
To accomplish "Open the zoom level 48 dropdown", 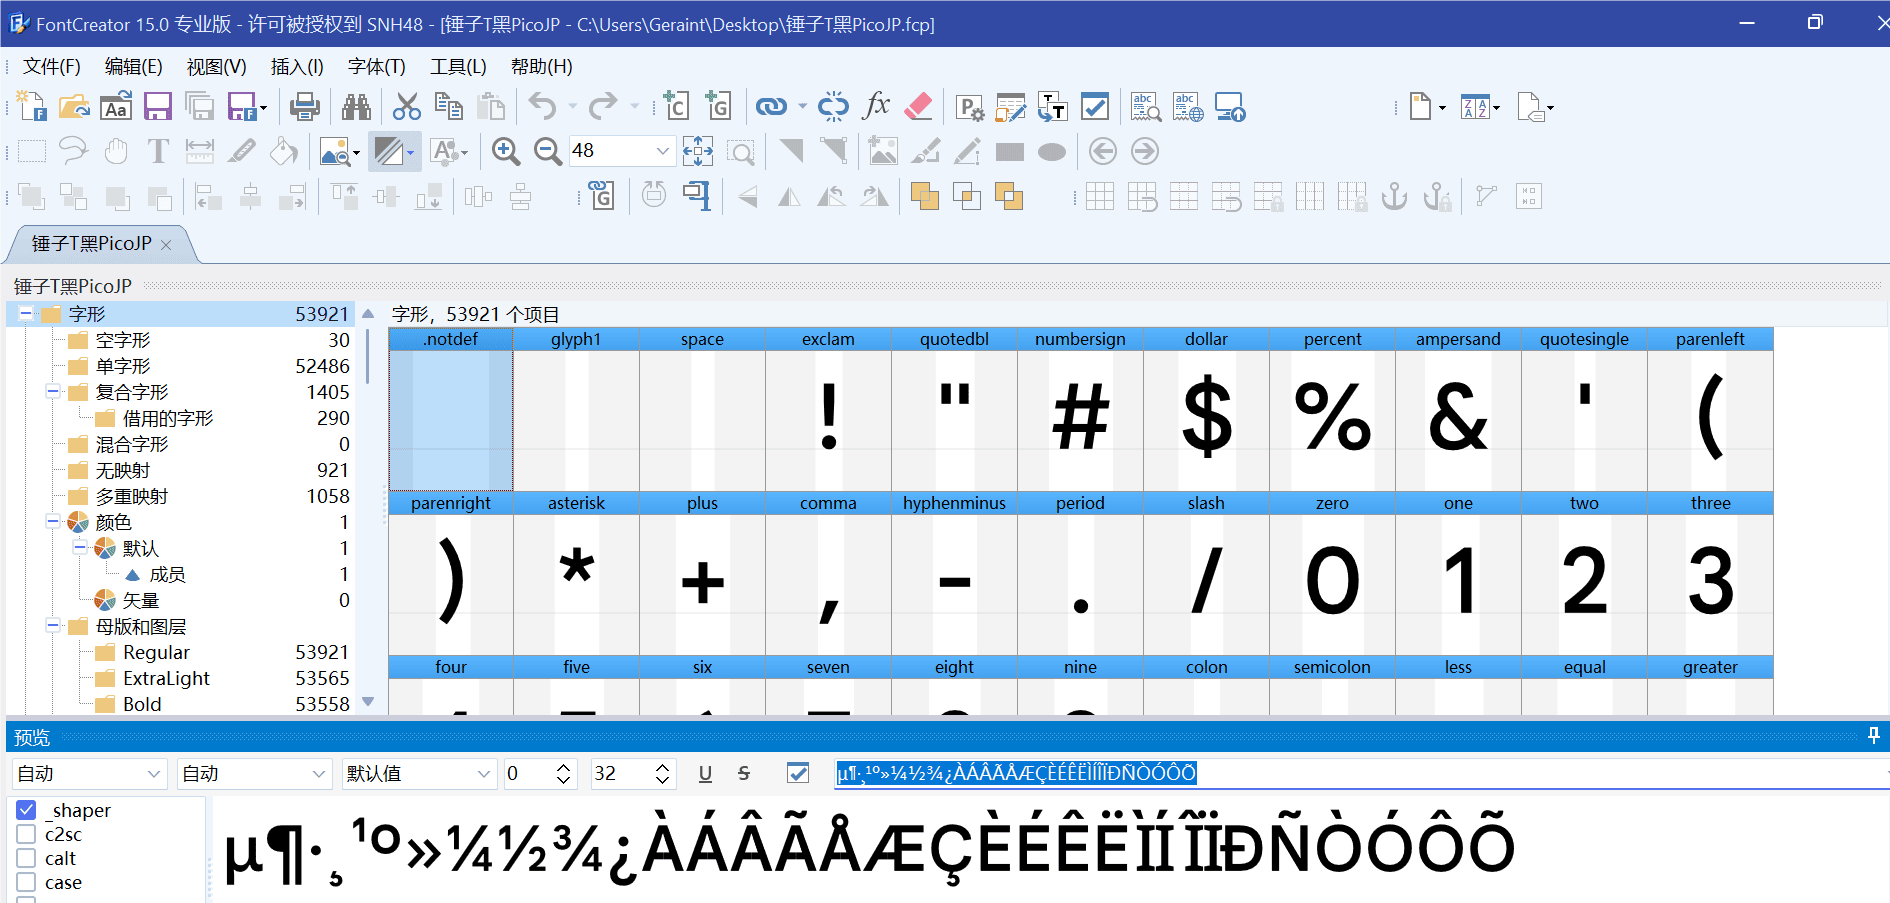I will click(x=662, y=151).
